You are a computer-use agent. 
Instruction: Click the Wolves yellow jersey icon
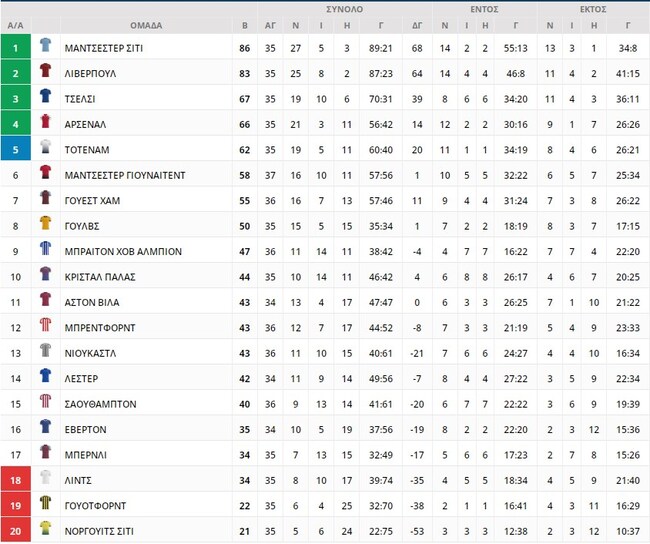click(x=46, y=223)
